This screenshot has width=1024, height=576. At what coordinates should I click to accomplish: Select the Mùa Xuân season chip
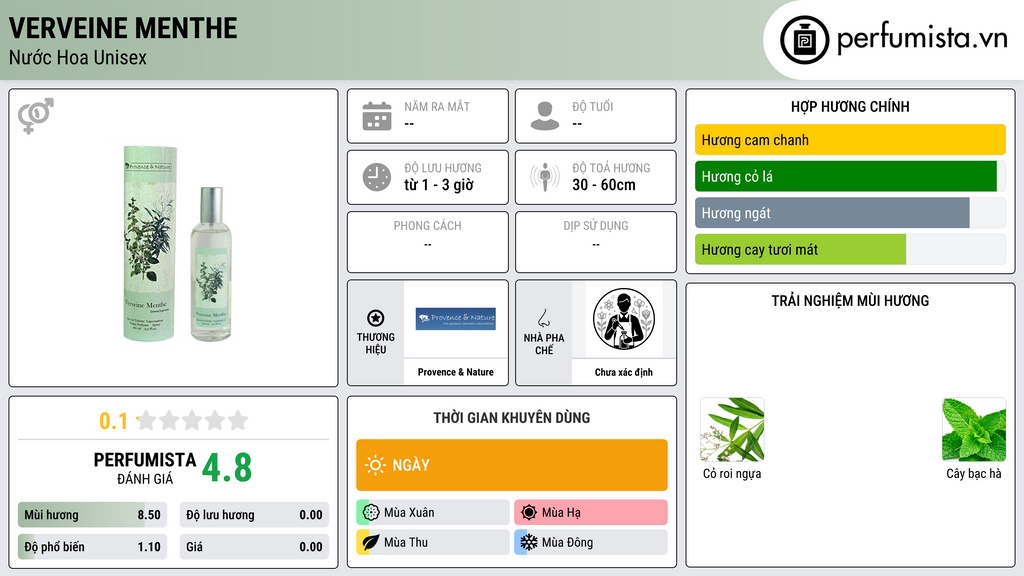coord(433,512)
